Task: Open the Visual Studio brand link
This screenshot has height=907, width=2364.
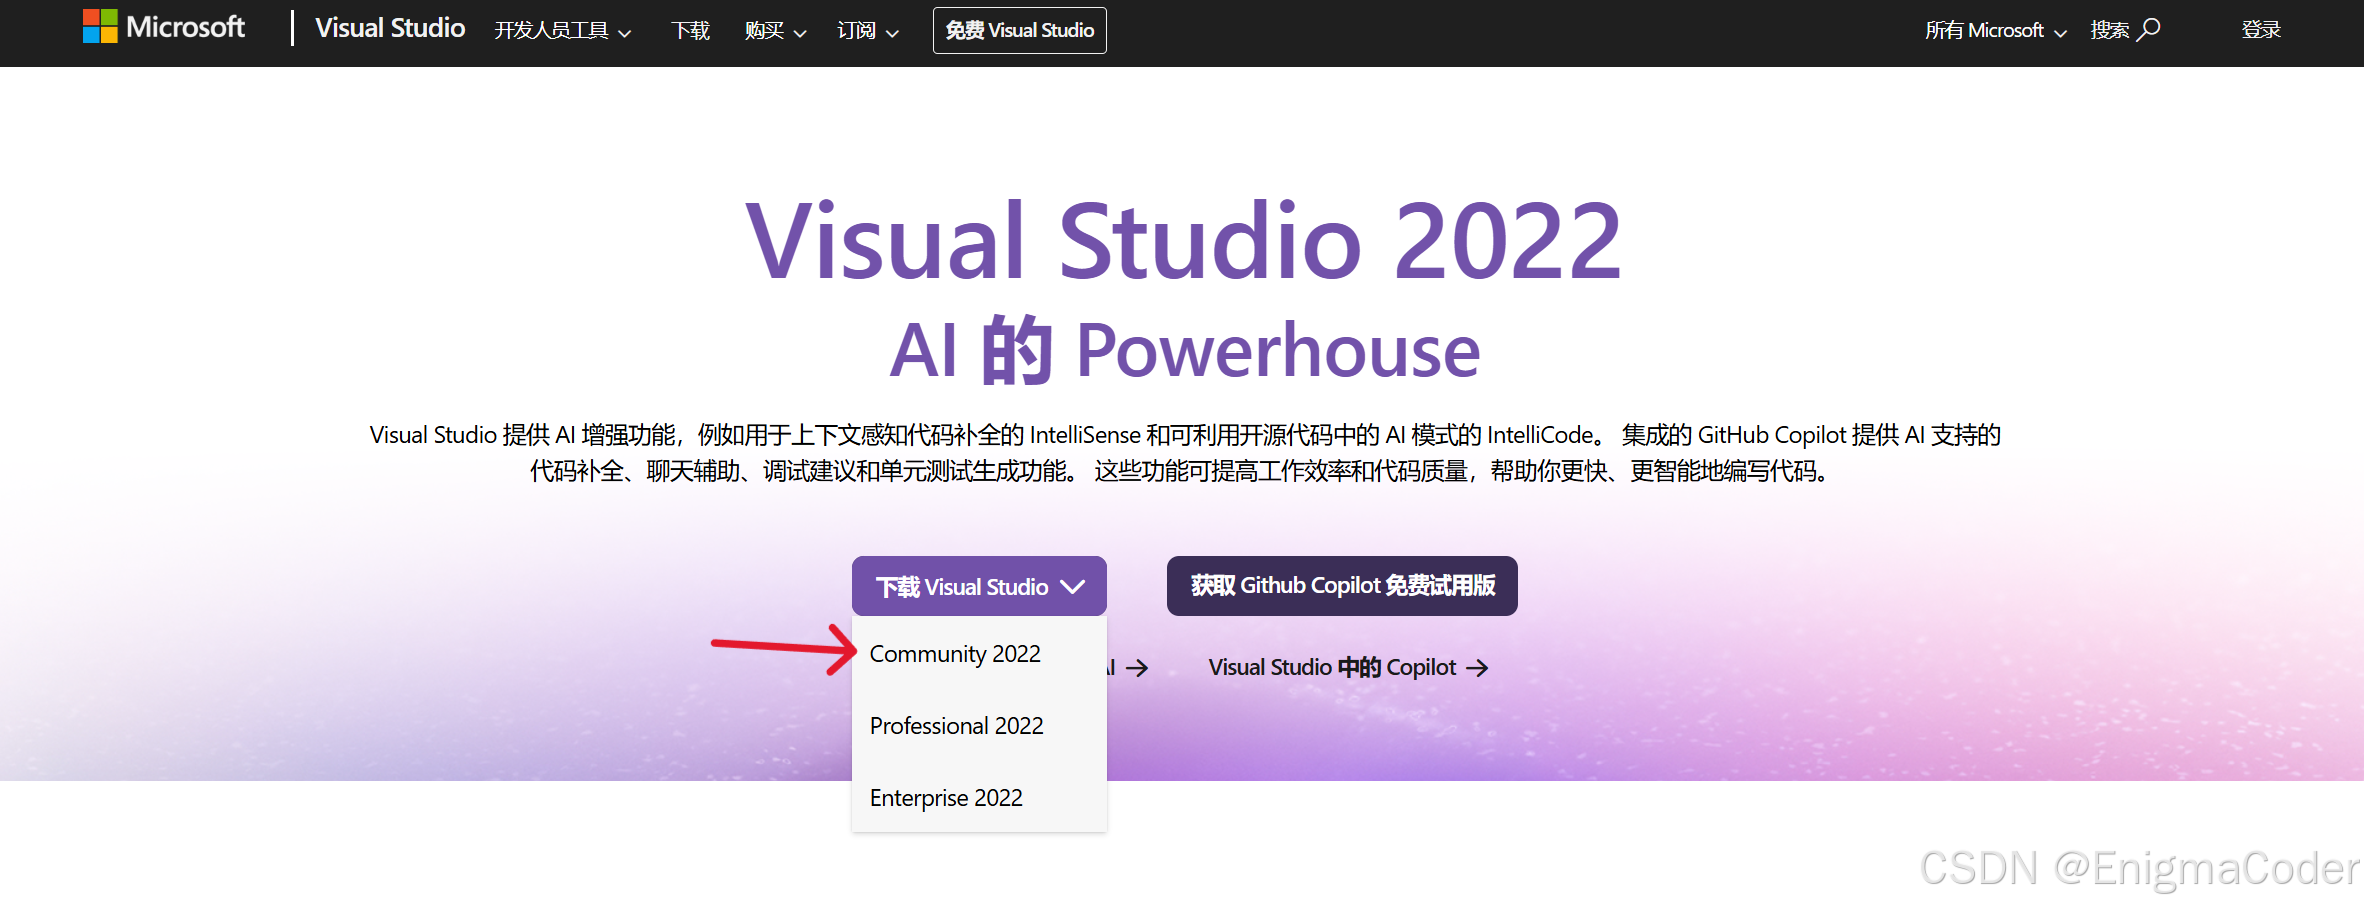Action: pyautogui.click(x=390, y=28)
